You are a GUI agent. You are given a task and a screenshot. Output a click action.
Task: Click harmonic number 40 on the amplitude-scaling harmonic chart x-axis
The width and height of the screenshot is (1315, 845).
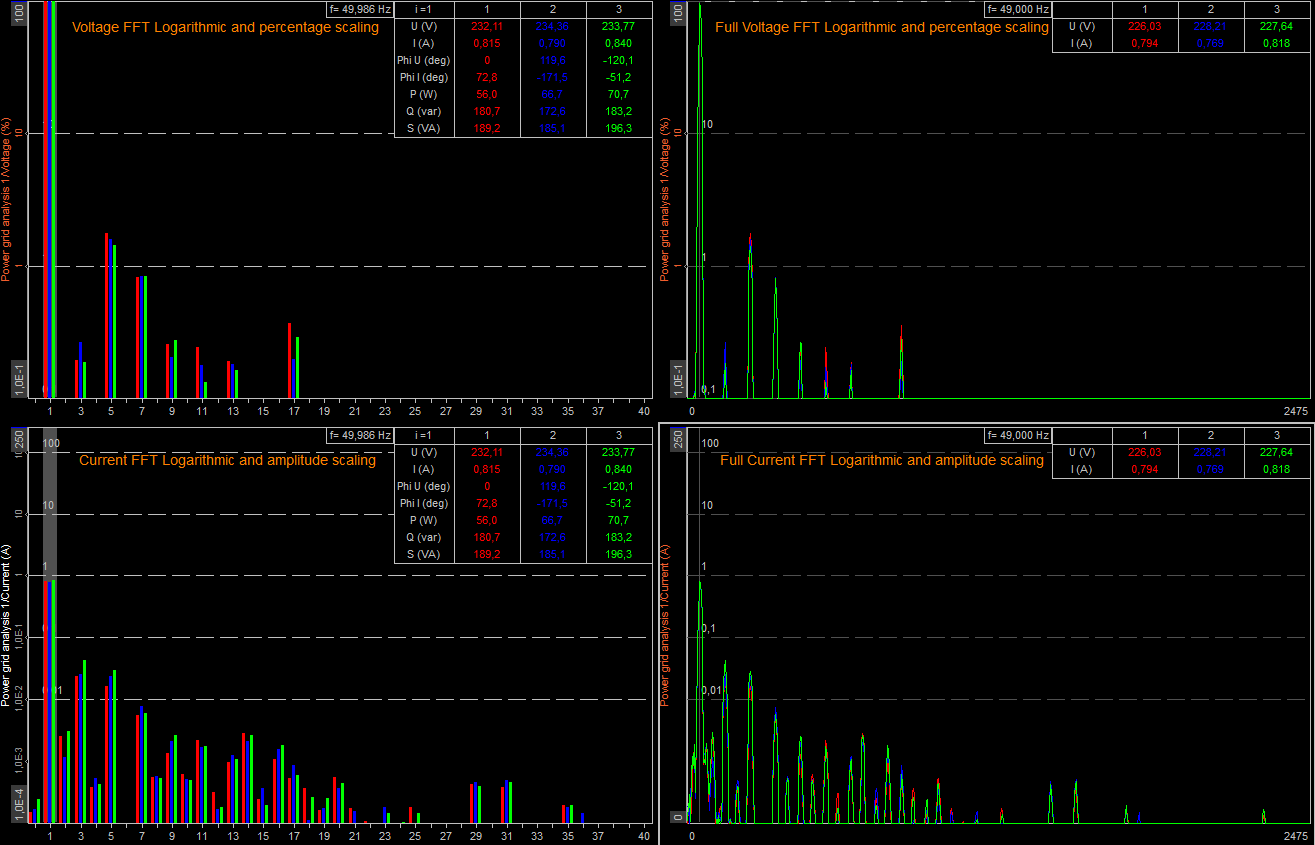644,835
